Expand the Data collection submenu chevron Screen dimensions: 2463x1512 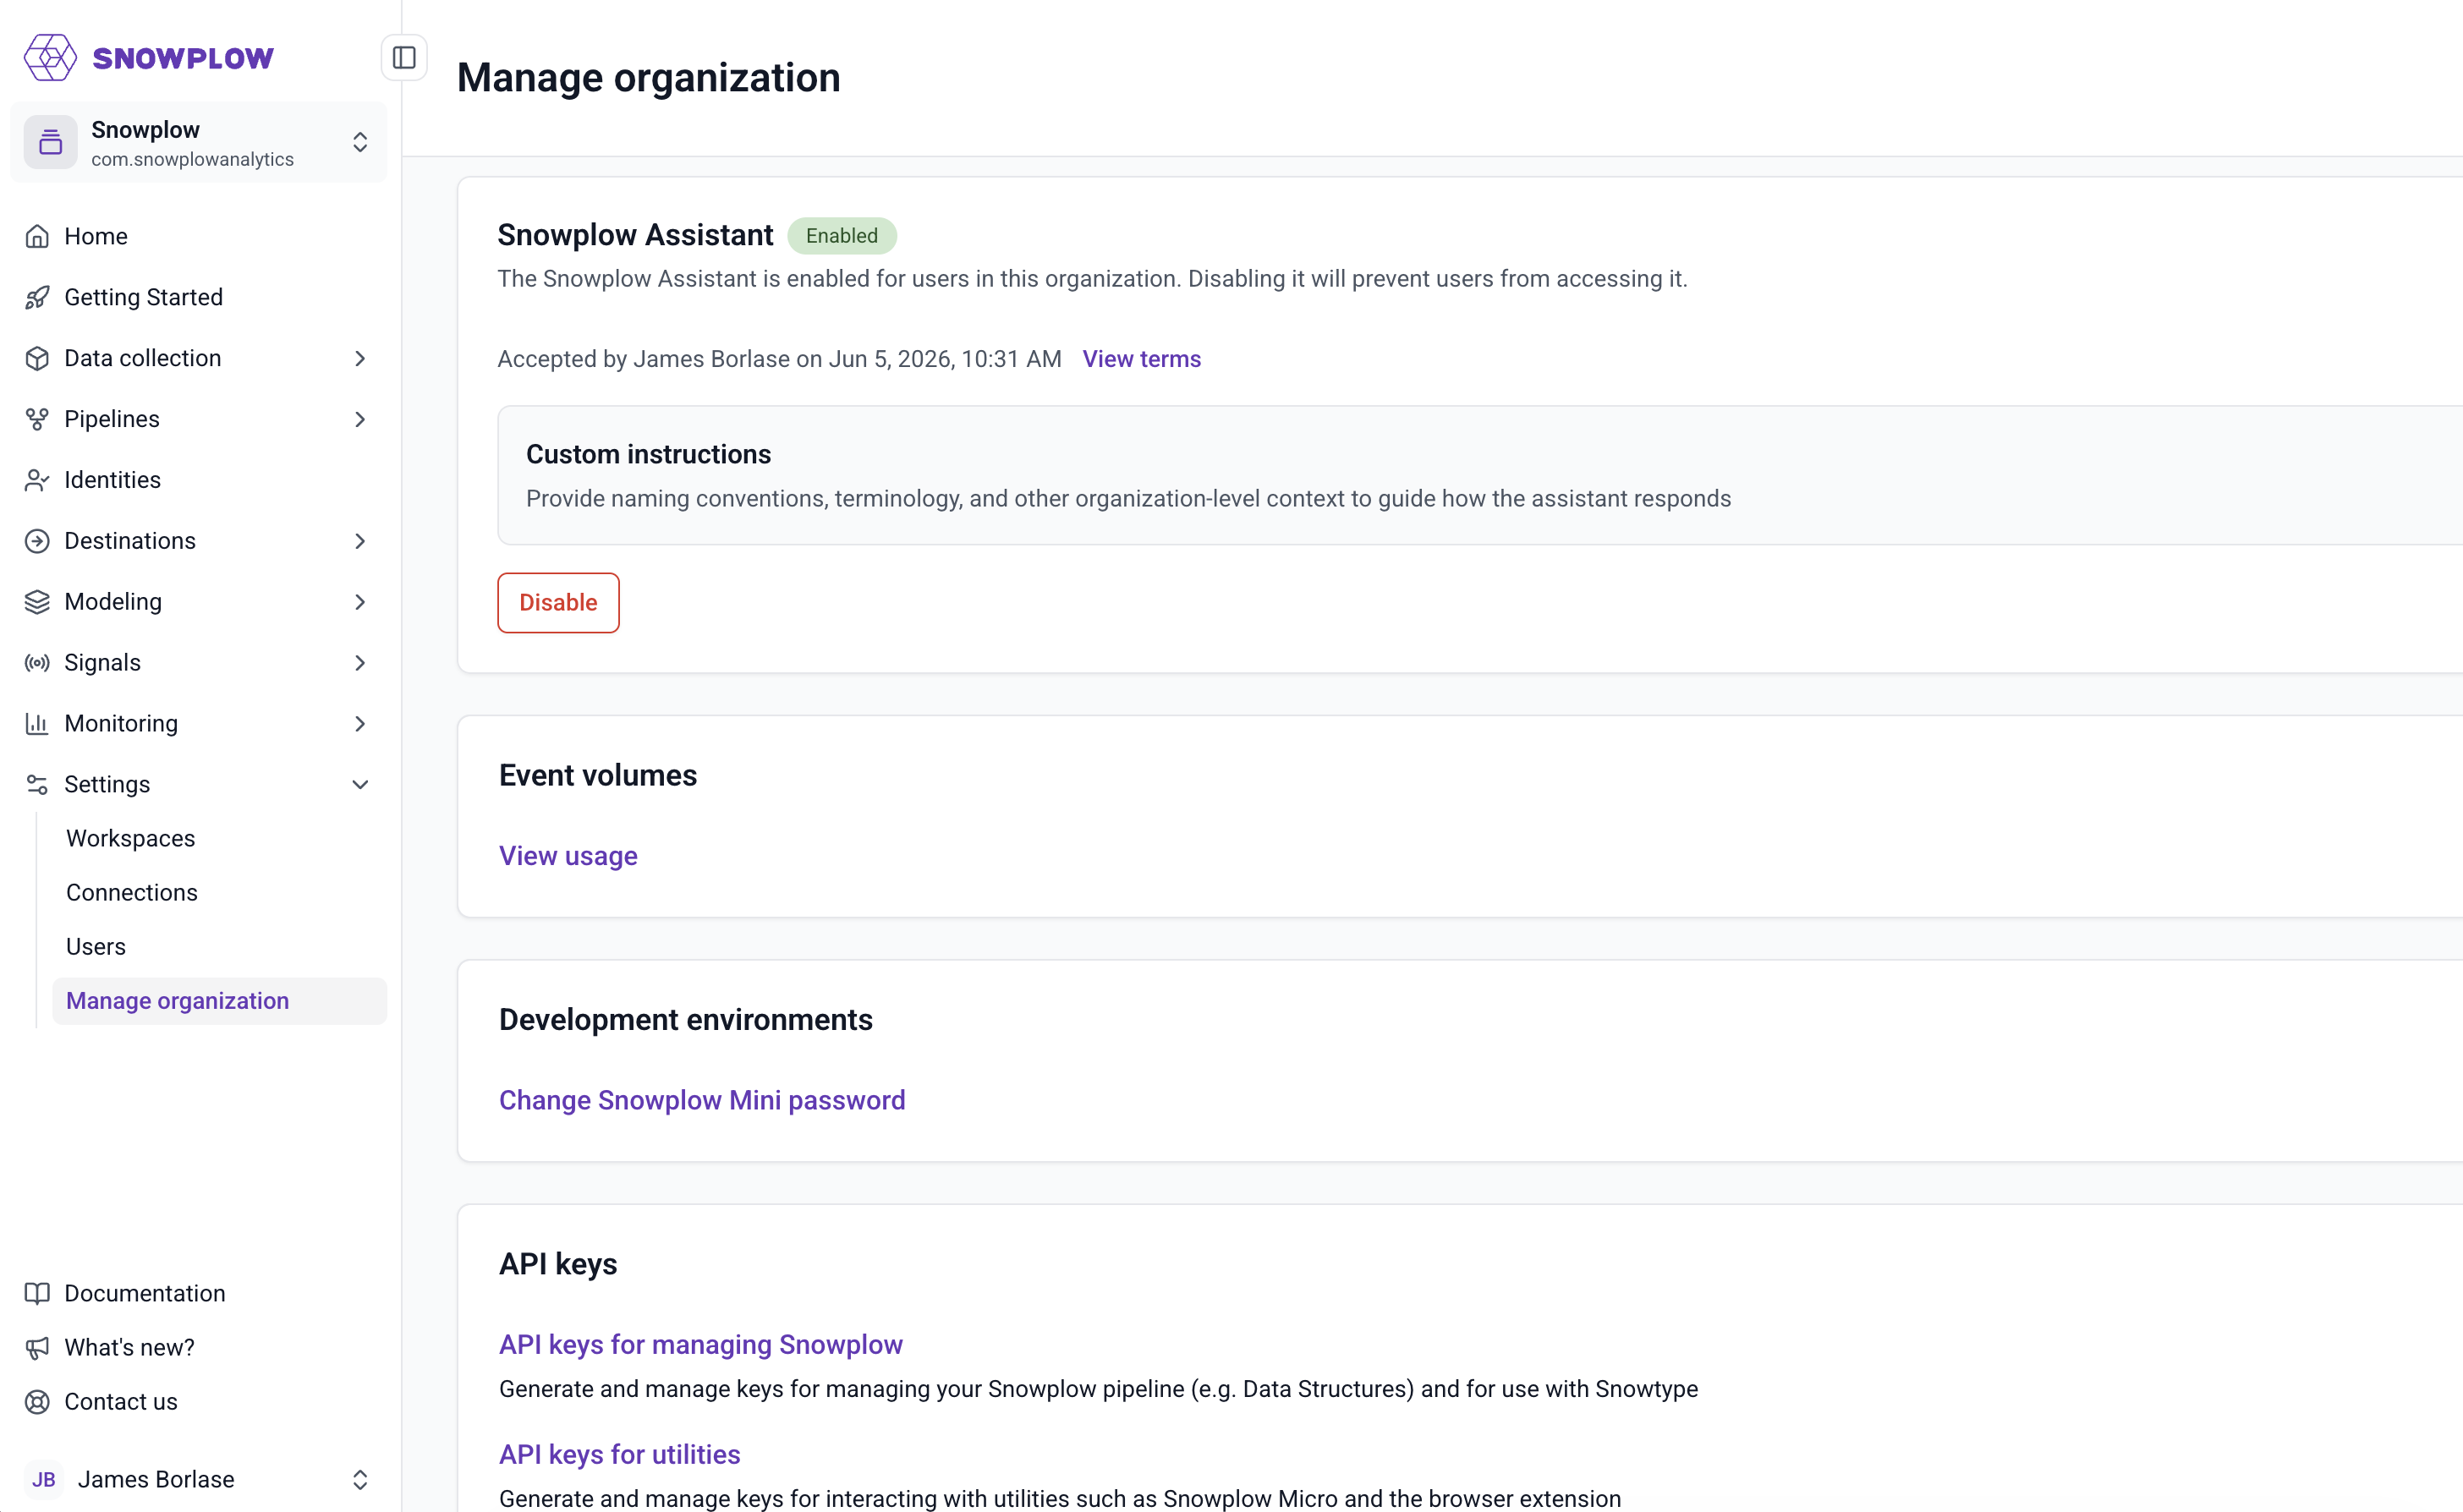360,359
